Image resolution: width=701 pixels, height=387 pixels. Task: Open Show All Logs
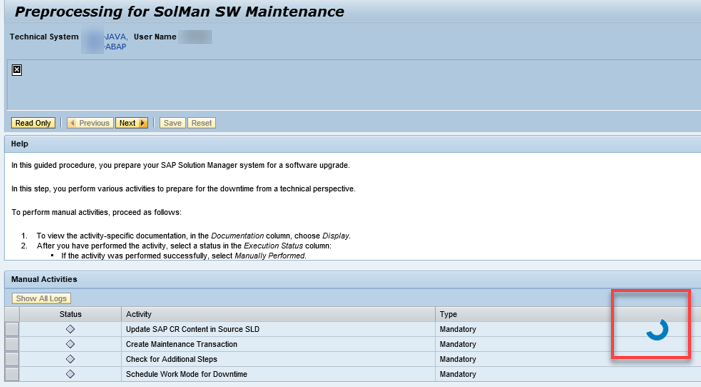tap(41, 298)
